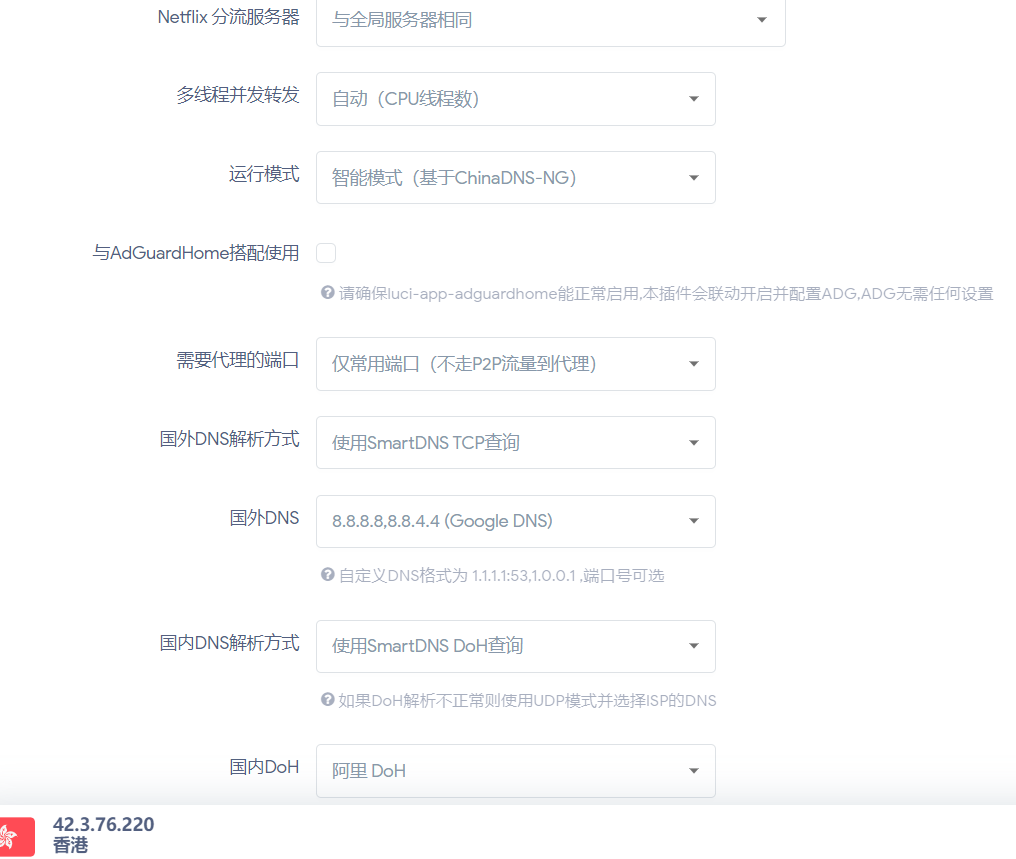Open the 国内DNS解析方式 dropdown
1016x859 pixels.
[516, 646]
